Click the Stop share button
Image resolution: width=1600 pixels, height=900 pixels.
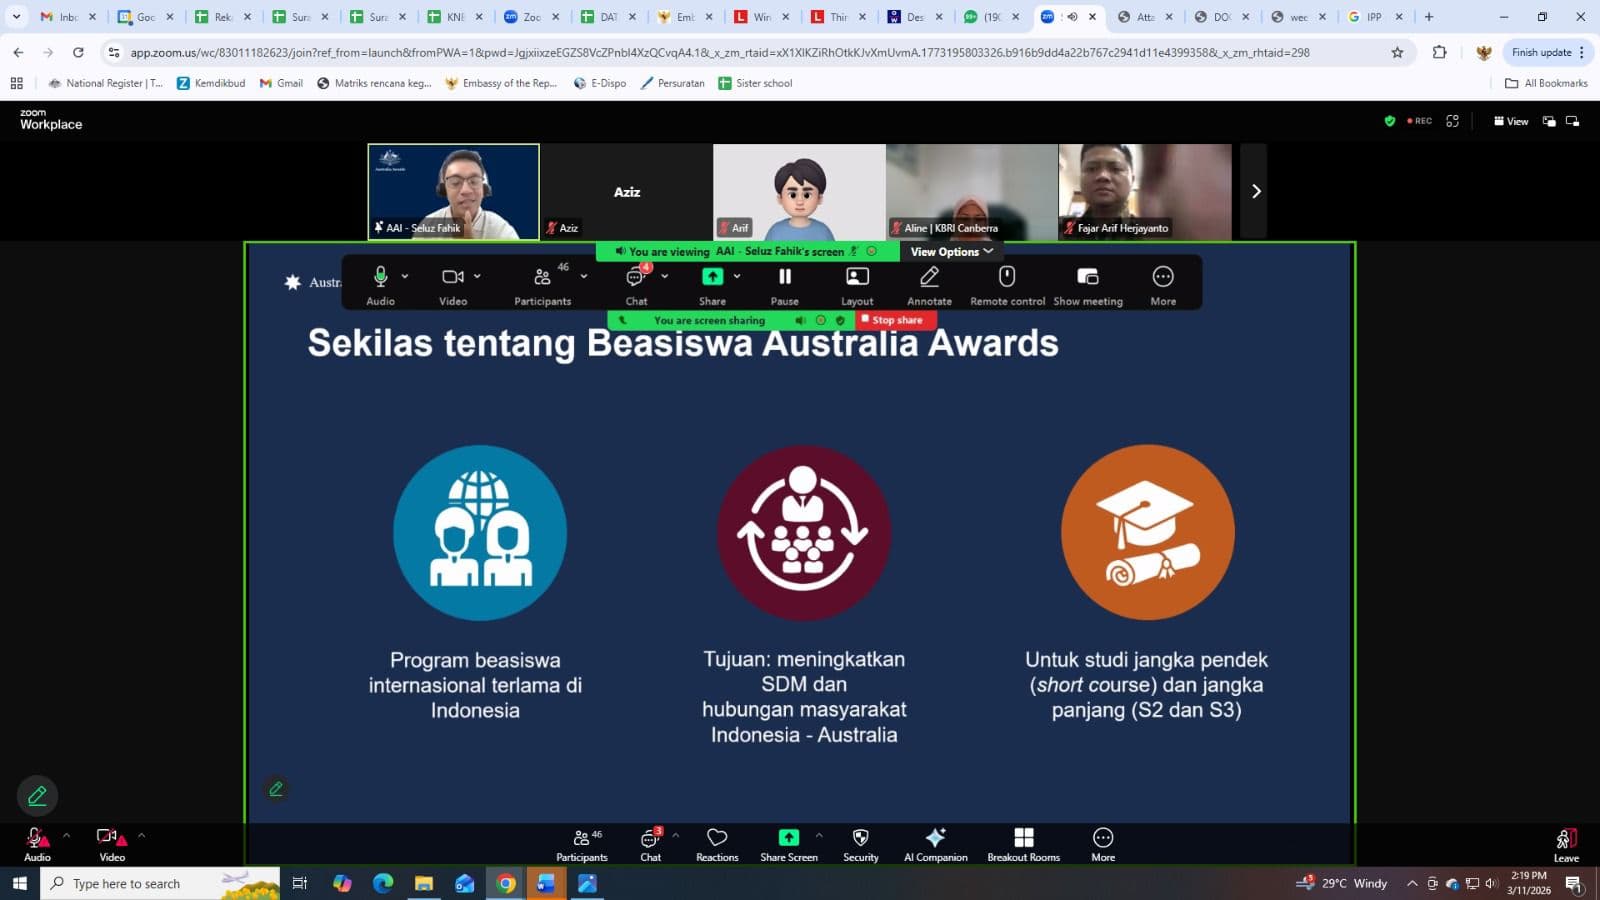point(894,320)
